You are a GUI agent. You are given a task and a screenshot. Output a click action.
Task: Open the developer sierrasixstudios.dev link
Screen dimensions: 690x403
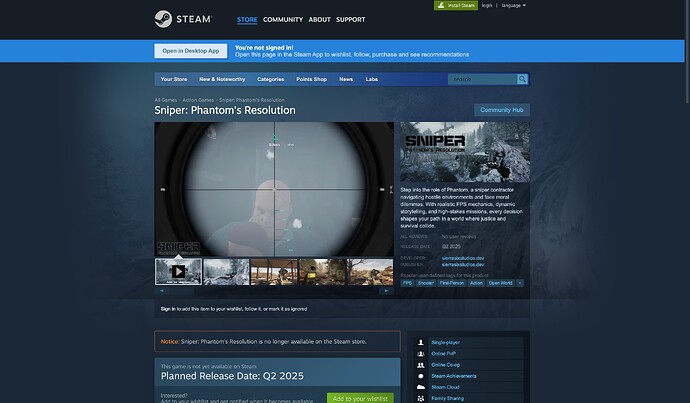click(463, 258)
